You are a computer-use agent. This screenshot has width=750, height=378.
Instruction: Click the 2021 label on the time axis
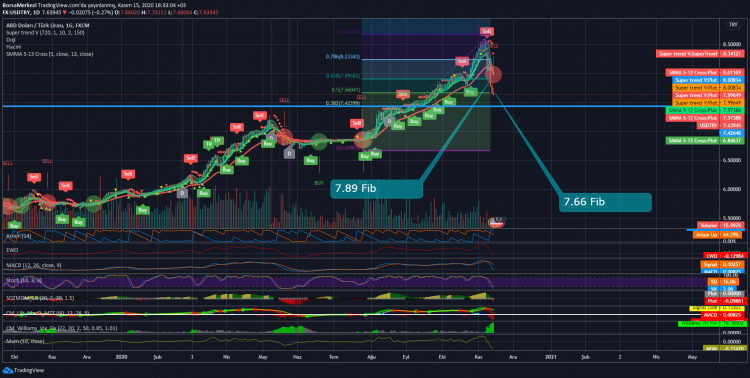[x=551, y=357]
